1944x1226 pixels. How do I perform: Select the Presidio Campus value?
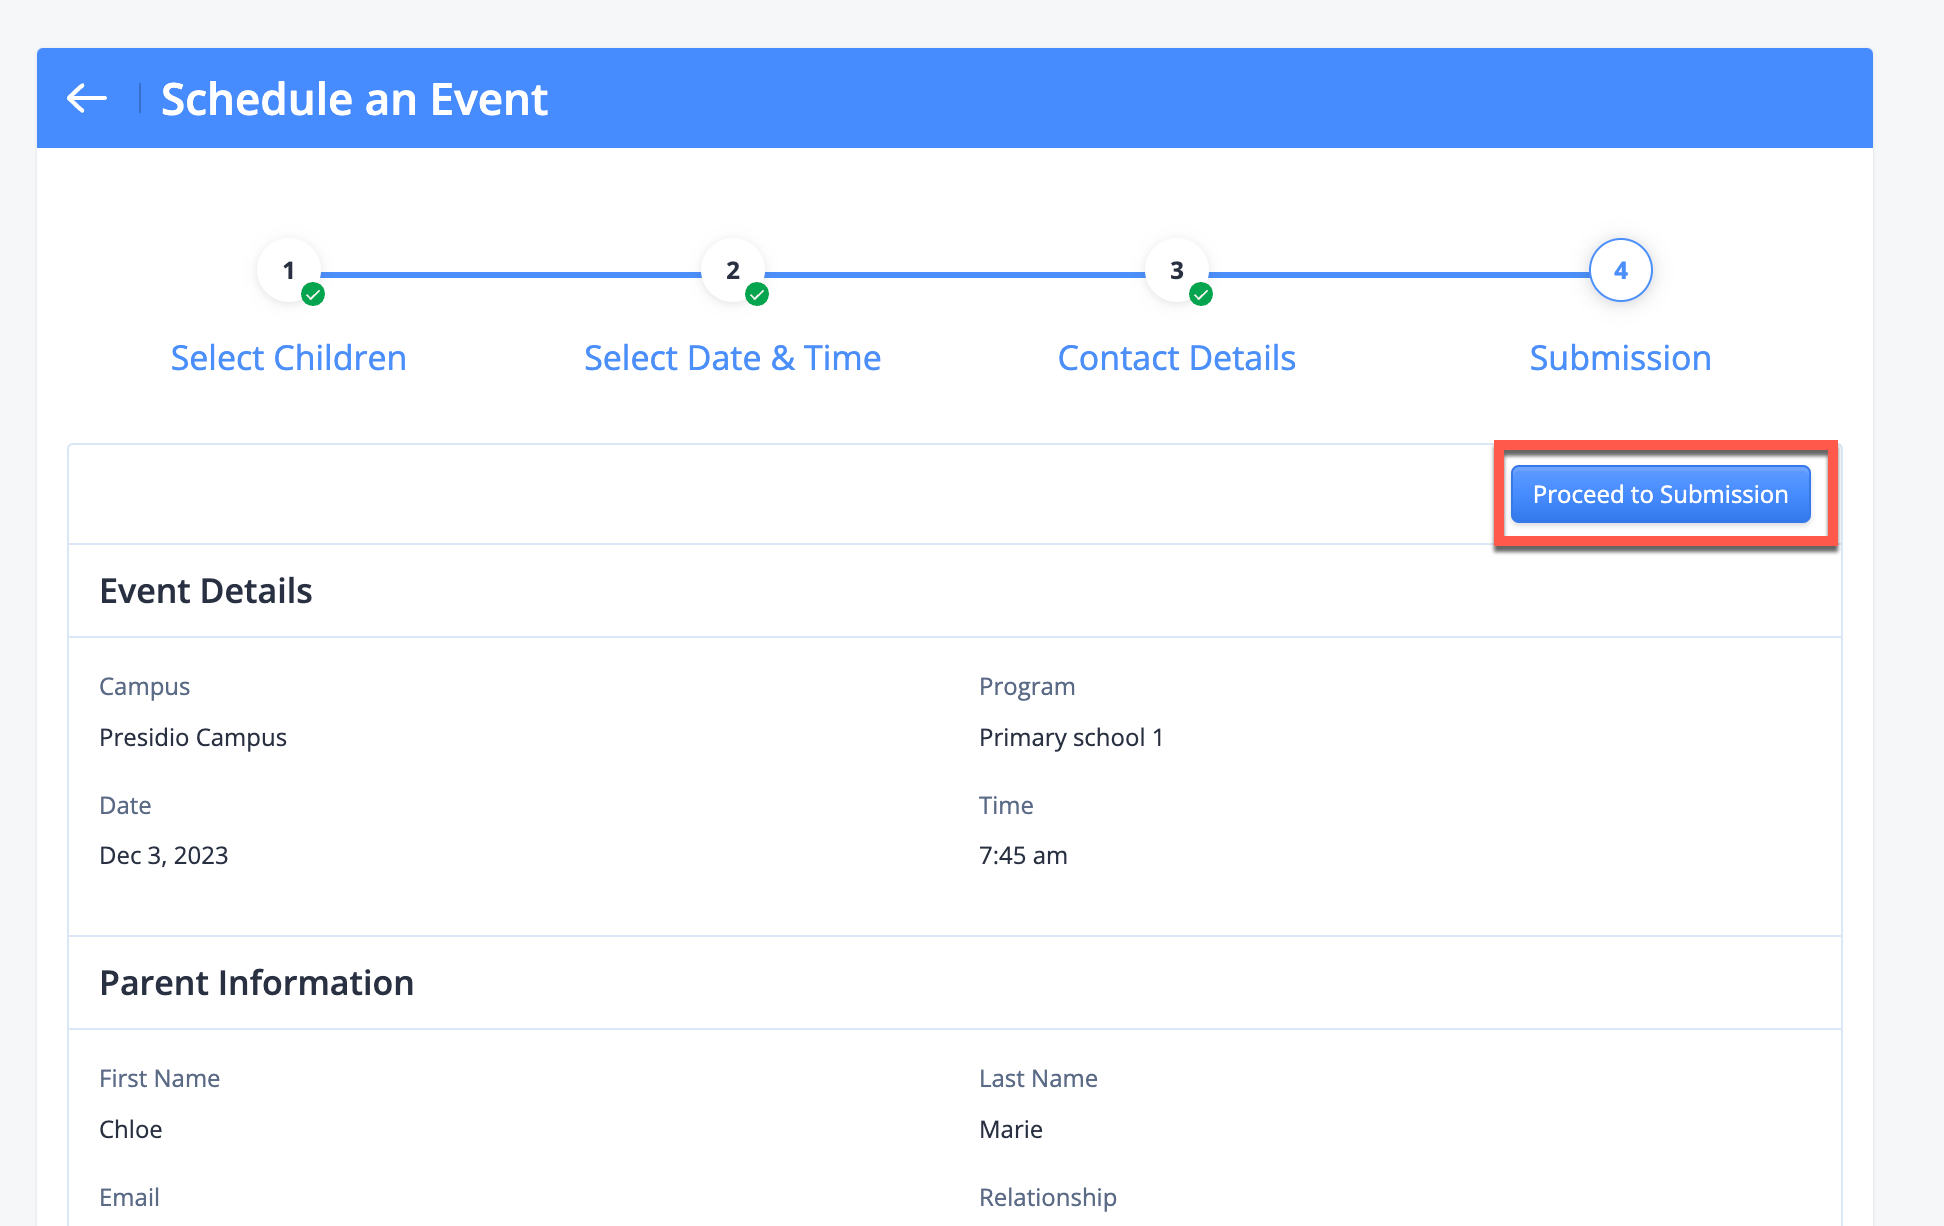click(x=193, y=737)
